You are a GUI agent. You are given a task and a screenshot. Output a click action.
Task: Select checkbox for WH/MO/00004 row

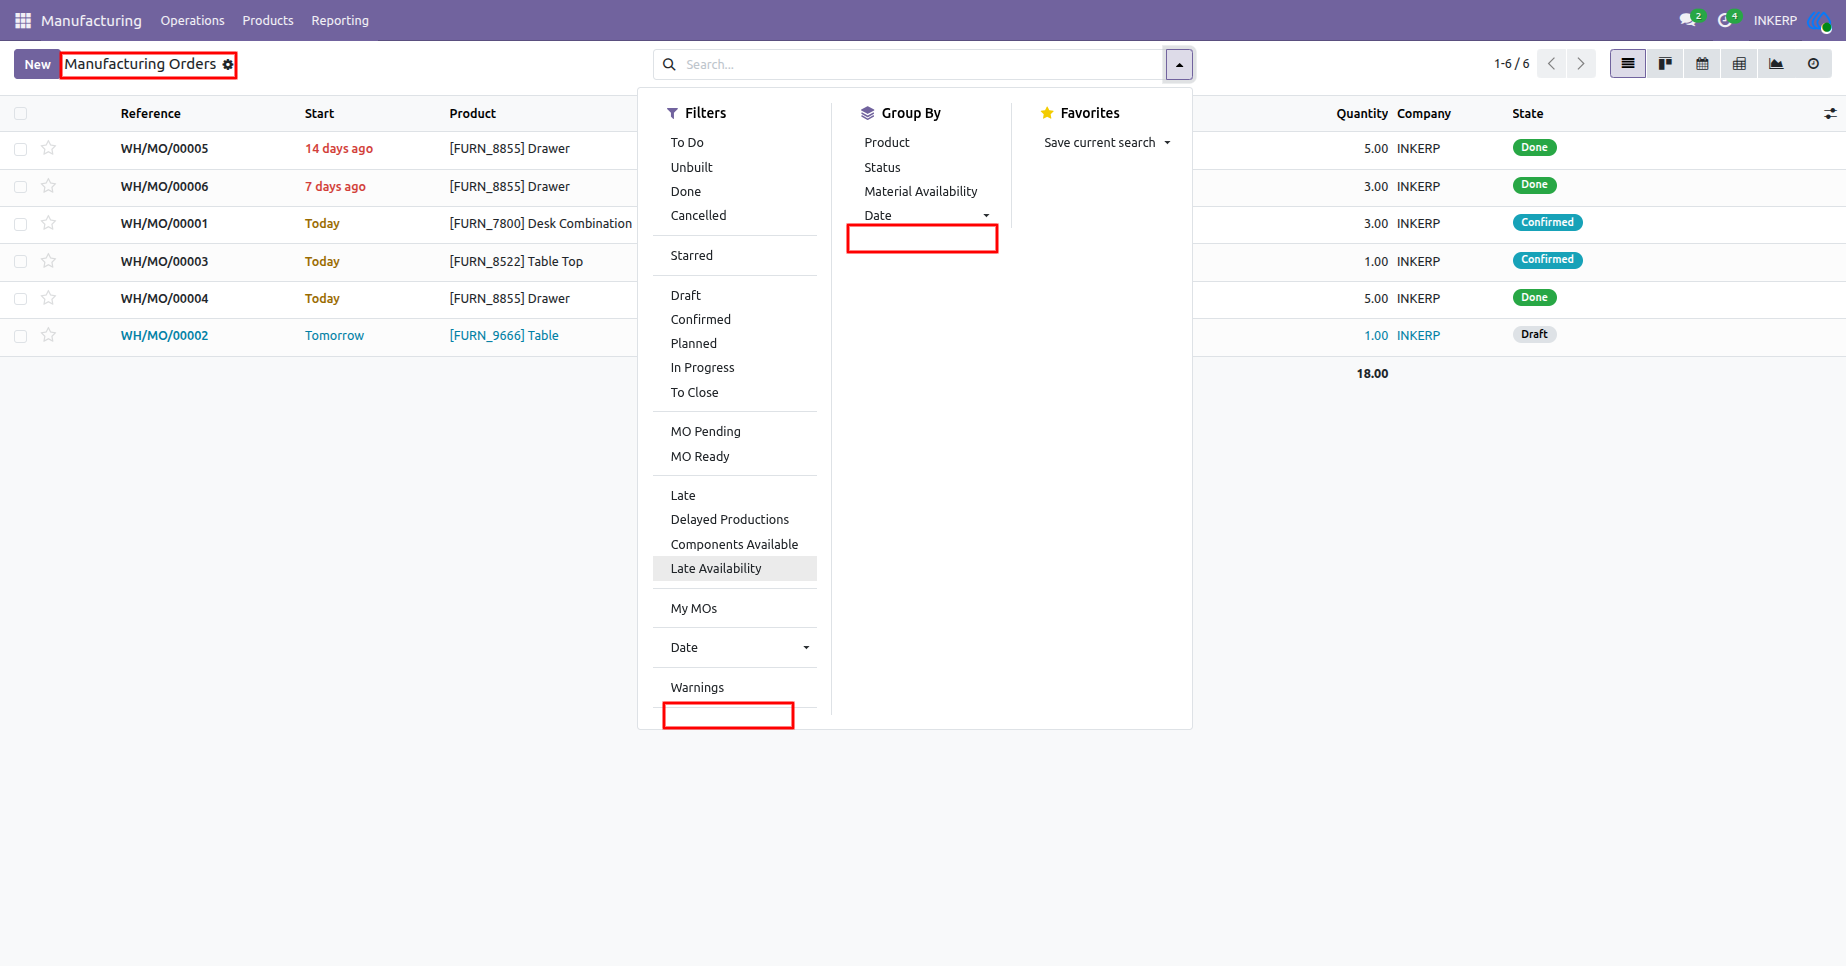click(20, 299)
